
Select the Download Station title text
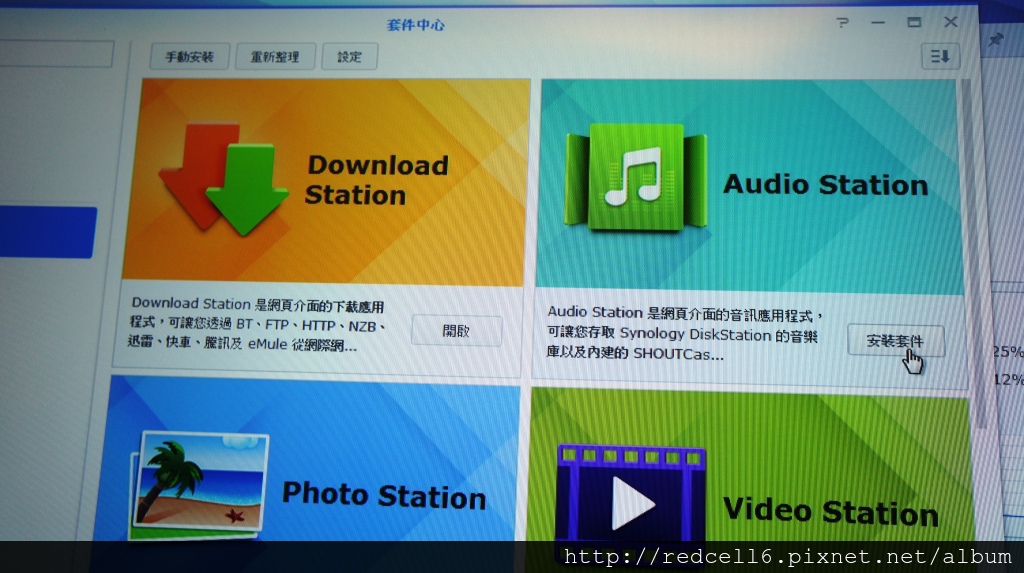click(x=377, y=180)
